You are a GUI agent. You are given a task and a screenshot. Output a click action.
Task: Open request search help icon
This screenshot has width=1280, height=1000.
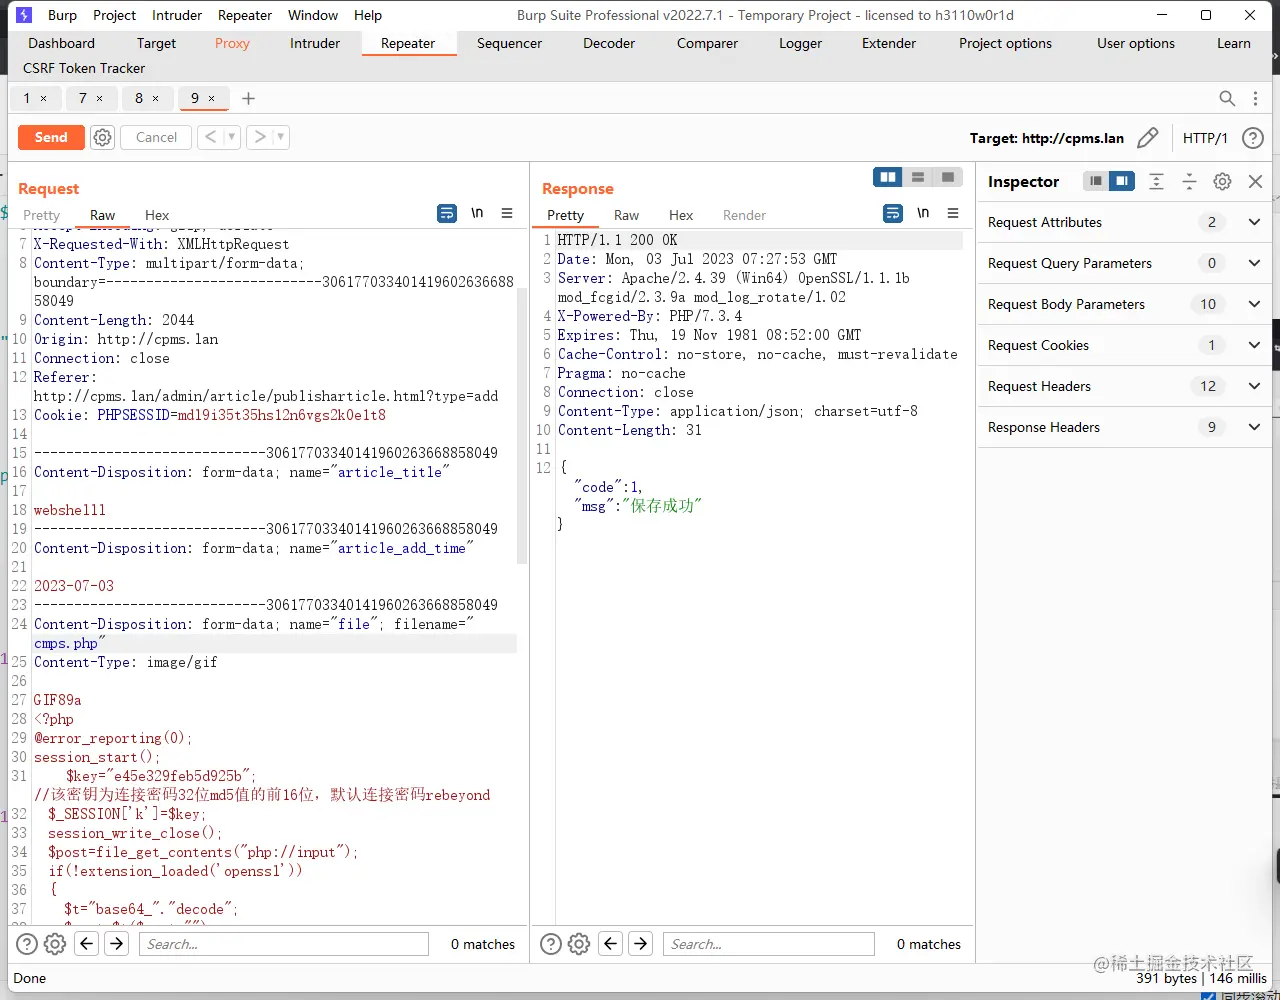27,944
